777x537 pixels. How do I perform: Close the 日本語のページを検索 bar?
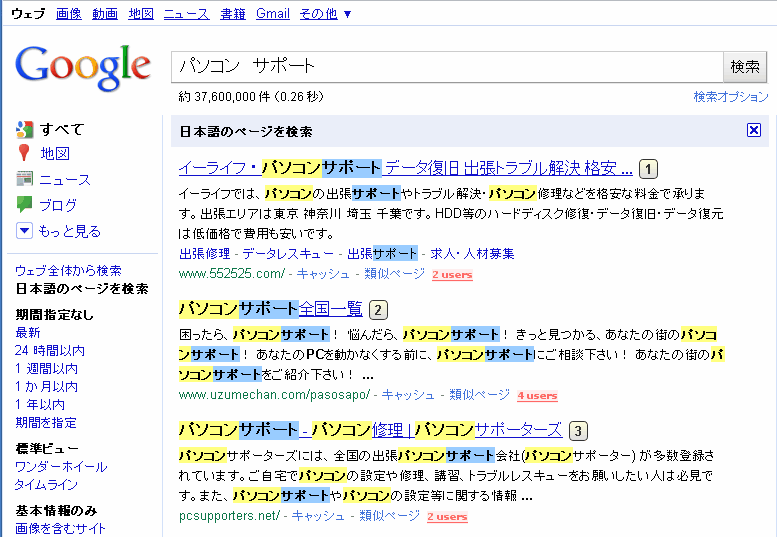tap(755, 131)
